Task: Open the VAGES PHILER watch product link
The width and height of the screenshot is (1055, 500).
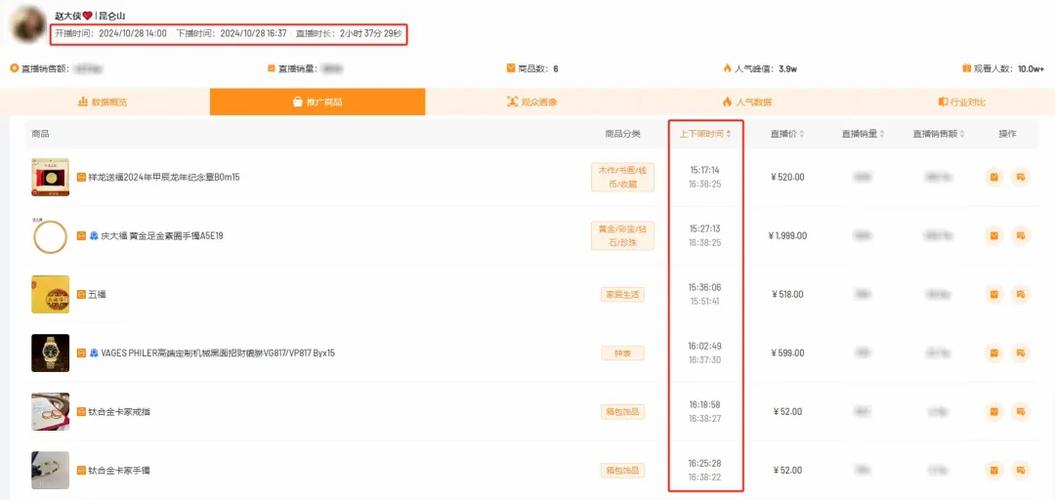Action: coord(217,353)
